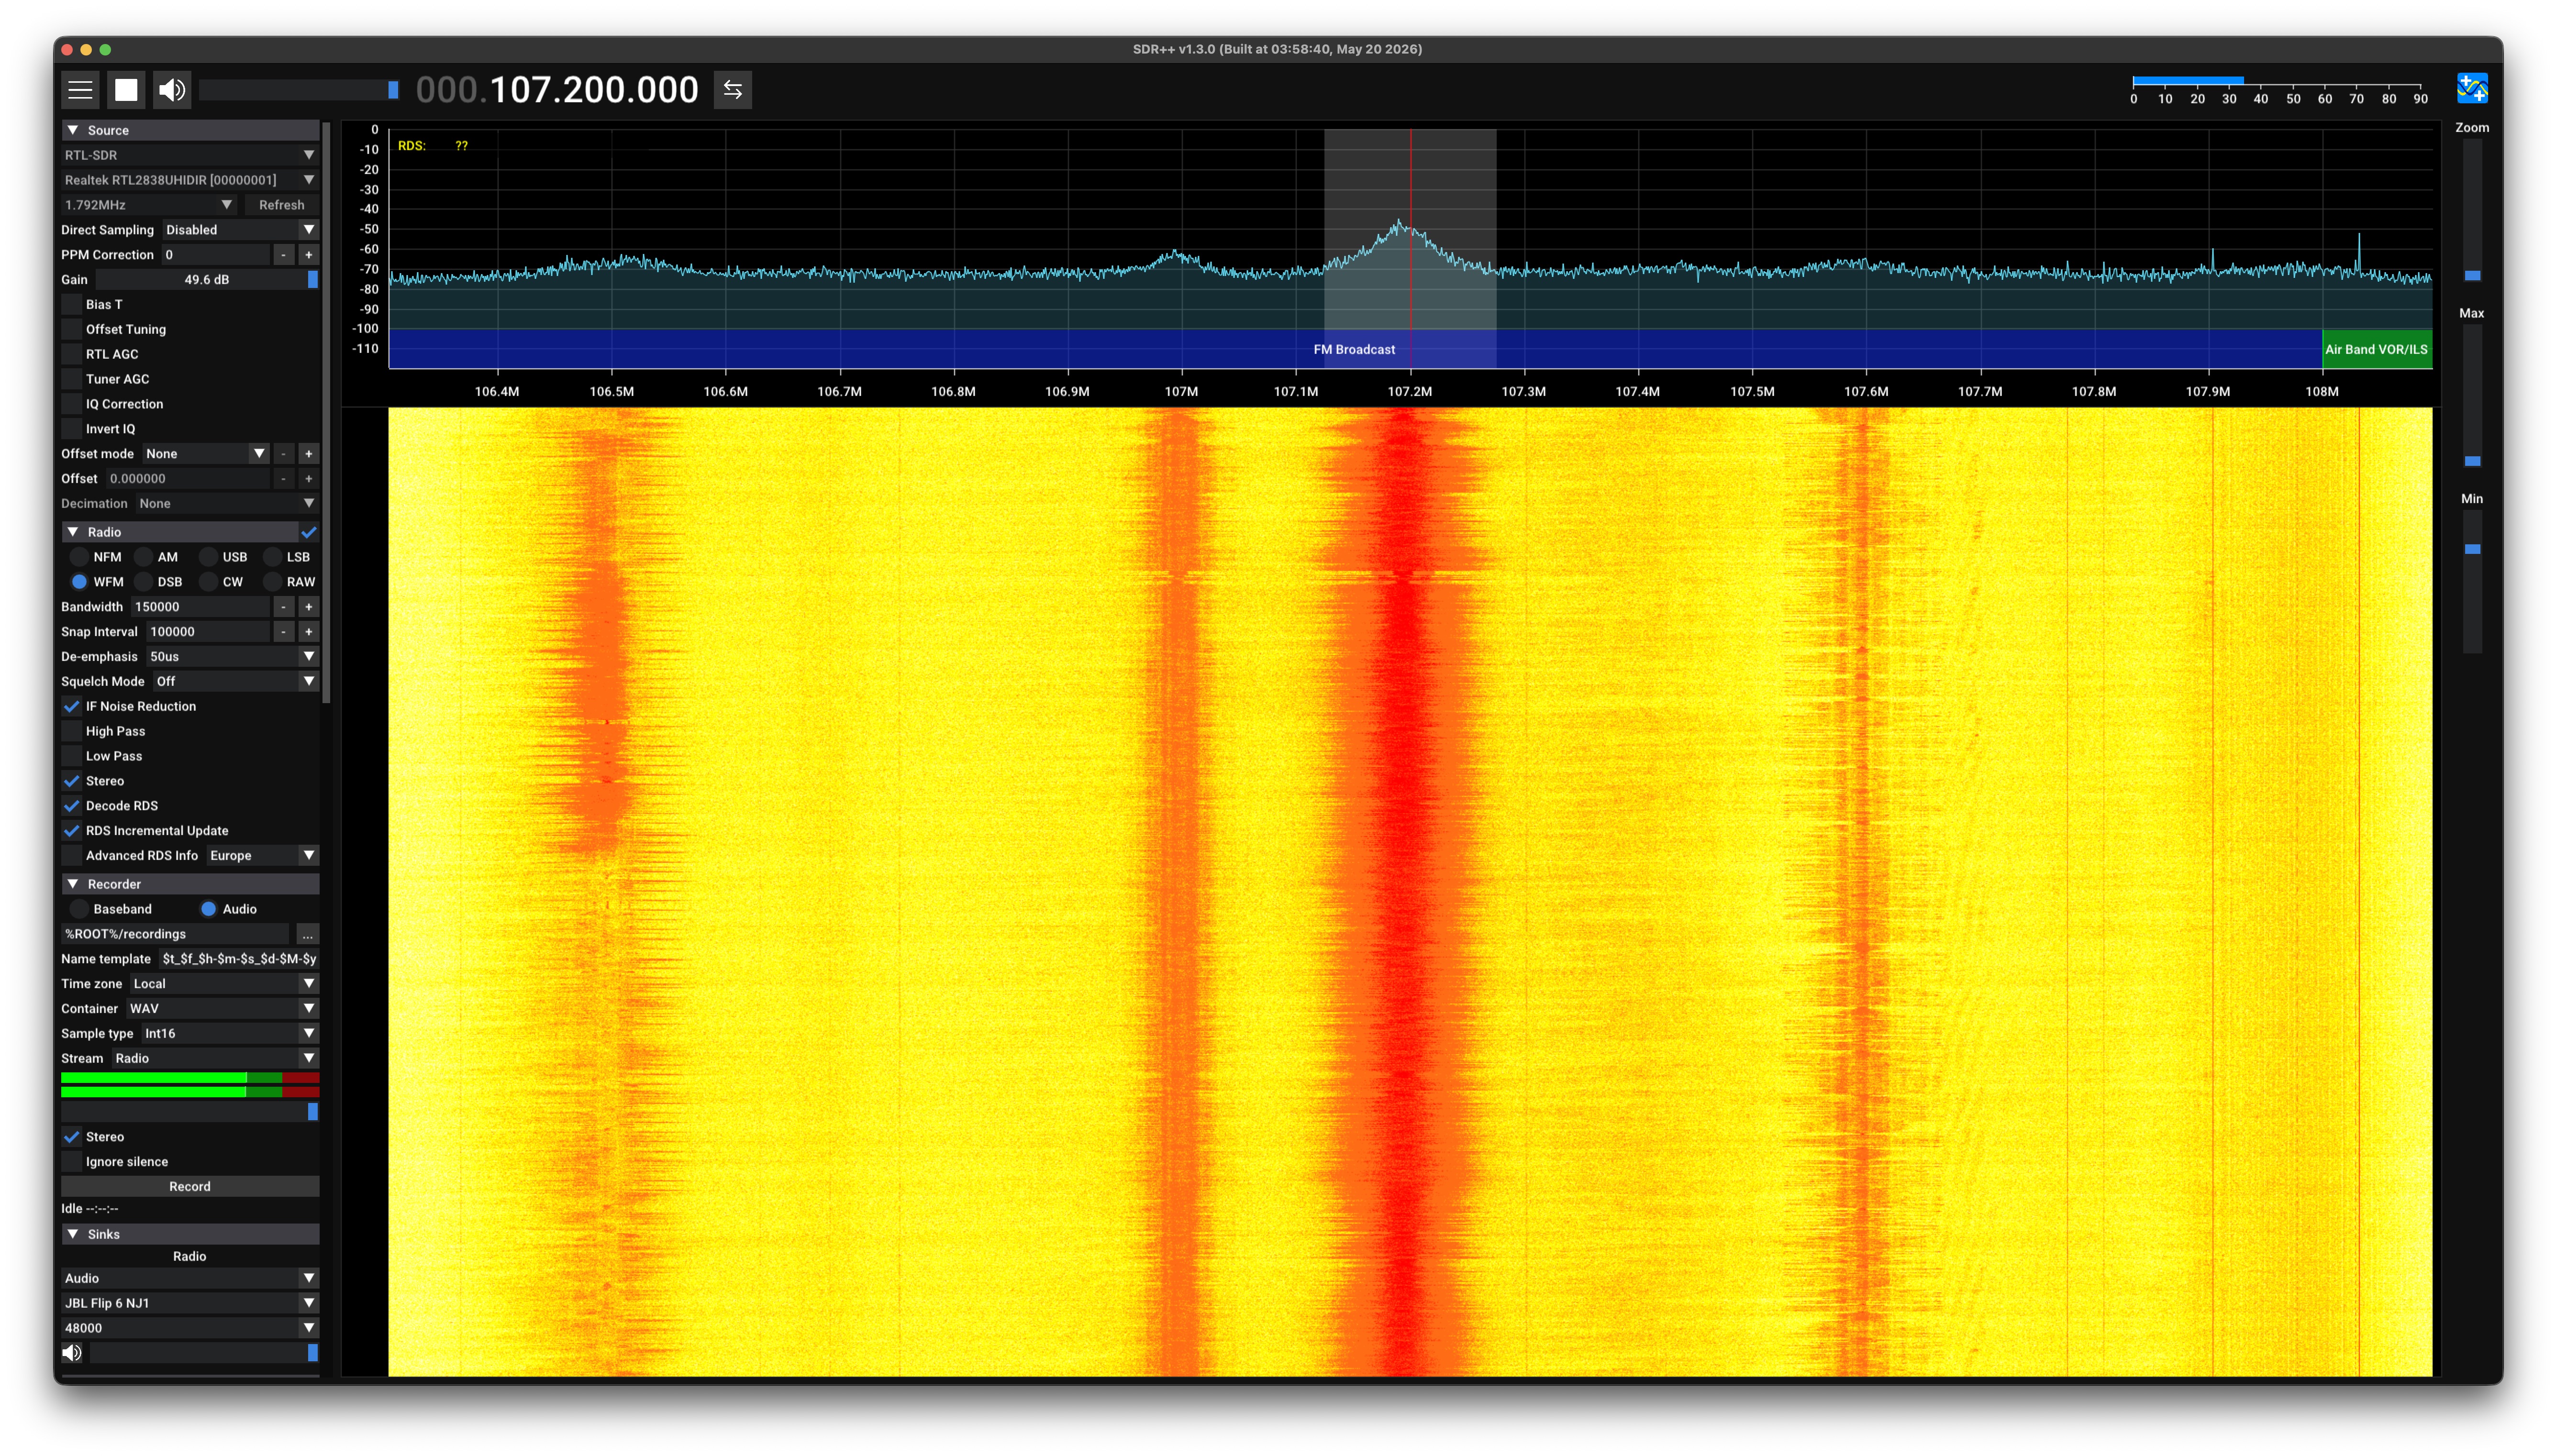Screen dimensions: 2557x1456
Task: Enable Tuner AGC checkbox
Action: click(x=71, y=379)
